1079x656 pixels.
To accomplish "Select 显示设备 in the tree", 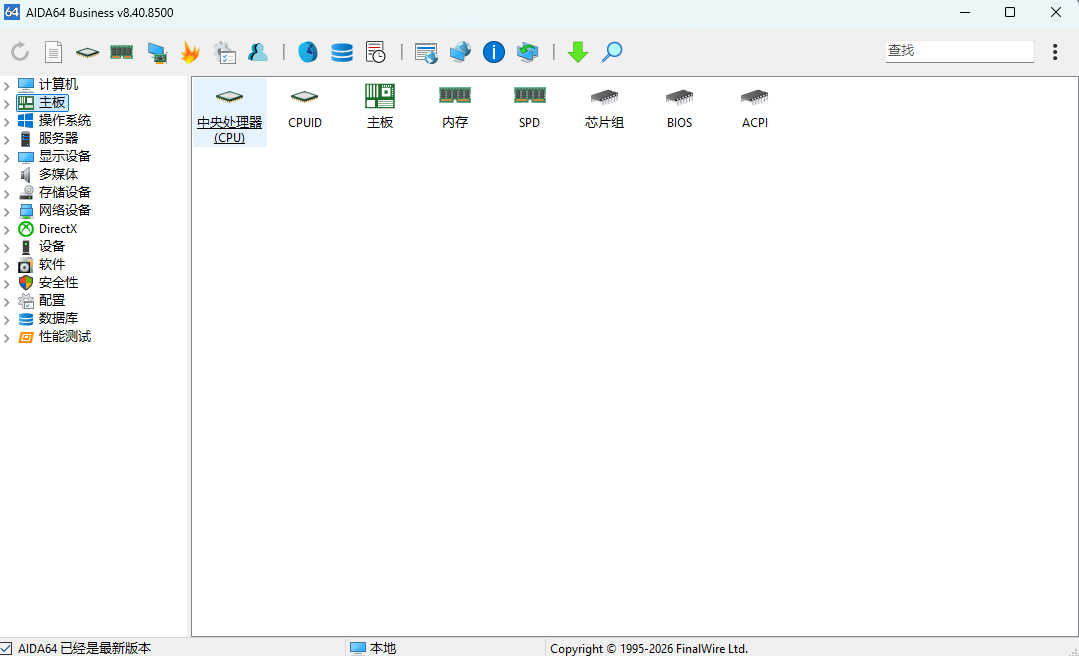I will click(65, 156).
